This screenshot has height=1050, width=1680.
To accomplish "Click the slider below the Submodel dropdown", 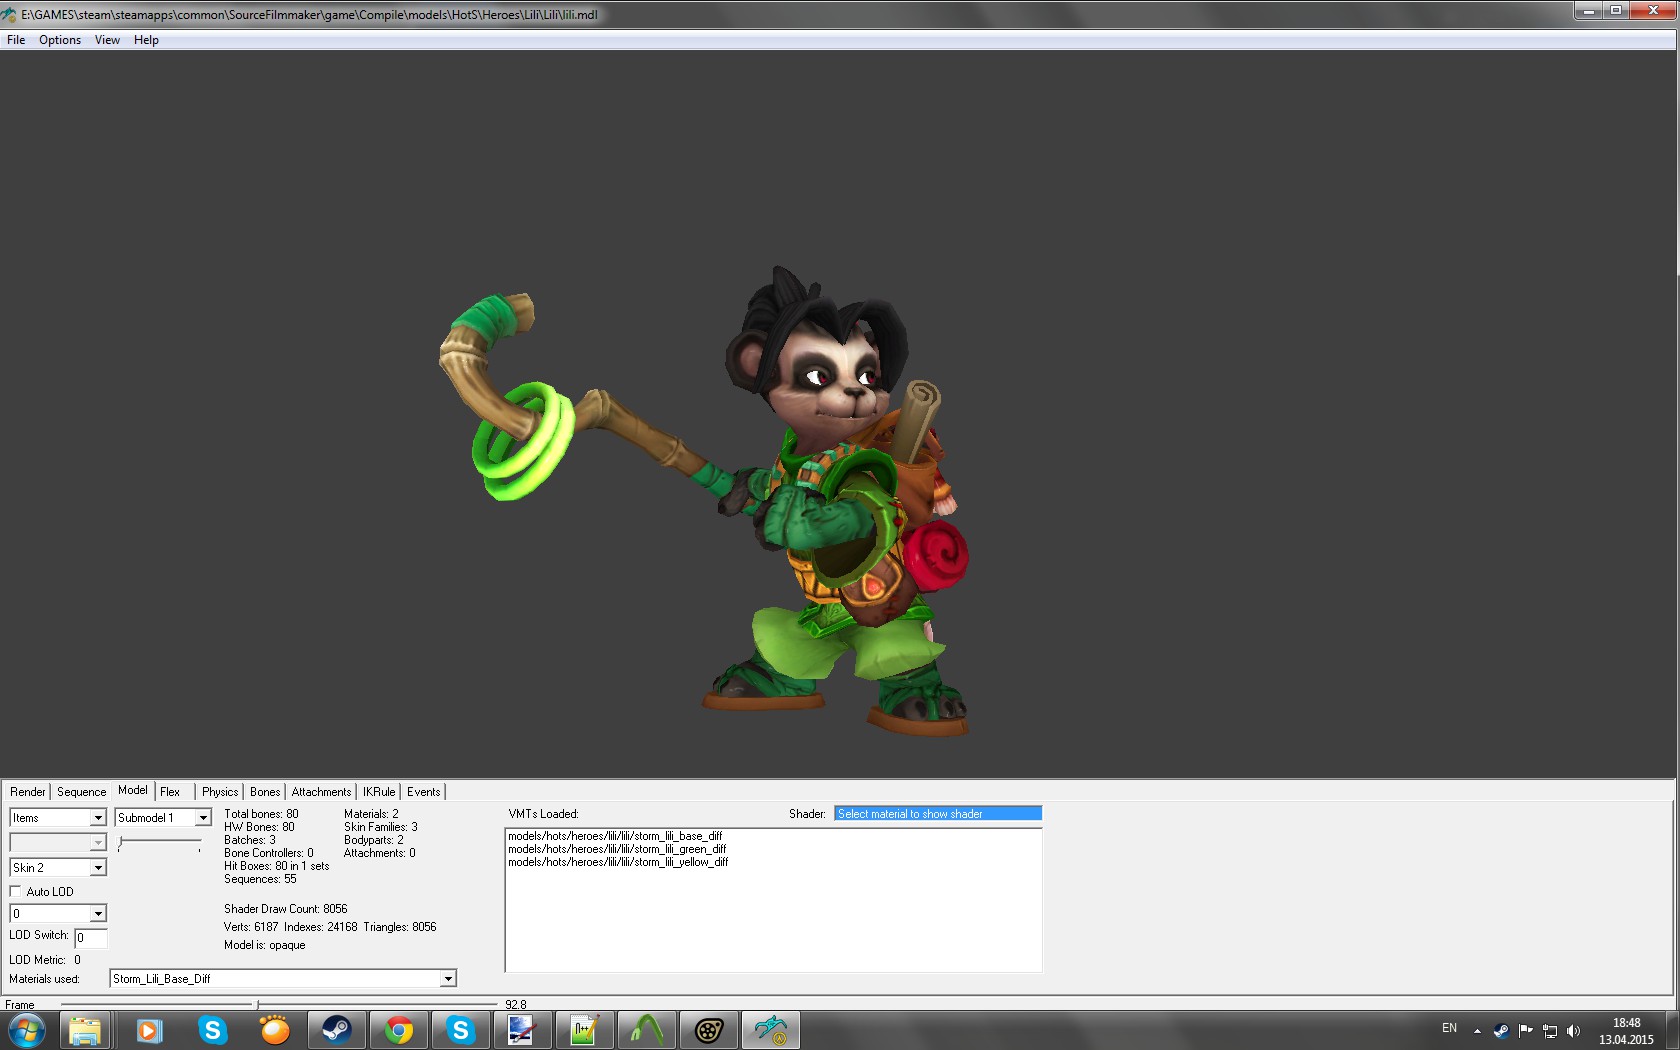I will click(160, 844).
